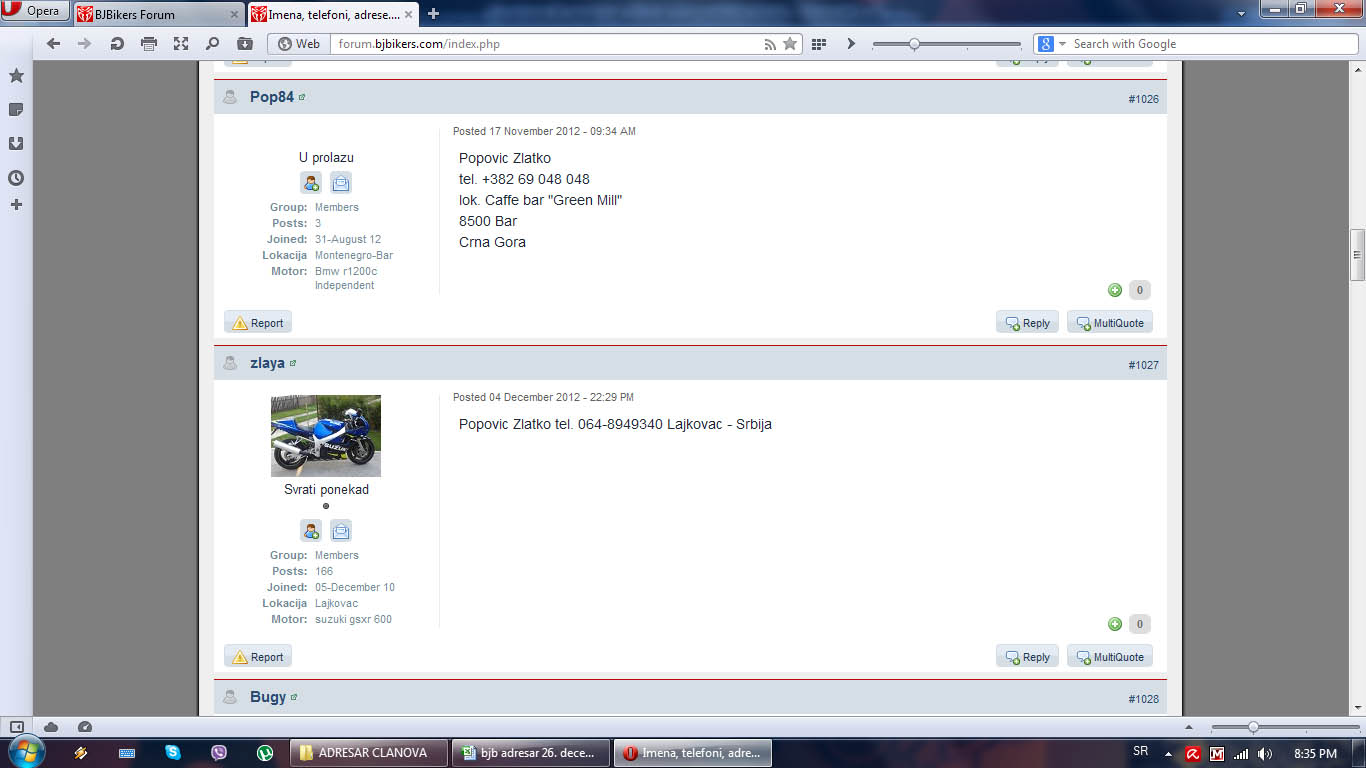The height and width of the screenshot is (768, 1366).
Task: Click Reply on Pop84's post
Action: tap(1027, 323)
